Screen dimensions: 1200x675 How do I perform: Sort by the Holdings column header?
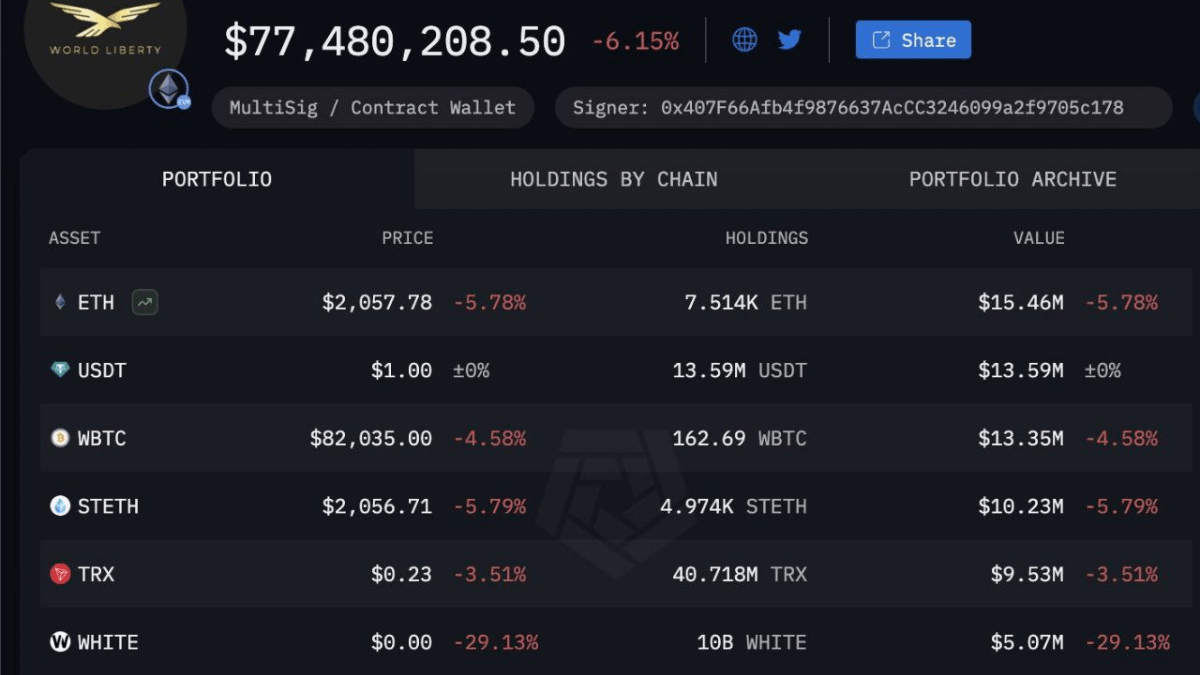(766, 238)
